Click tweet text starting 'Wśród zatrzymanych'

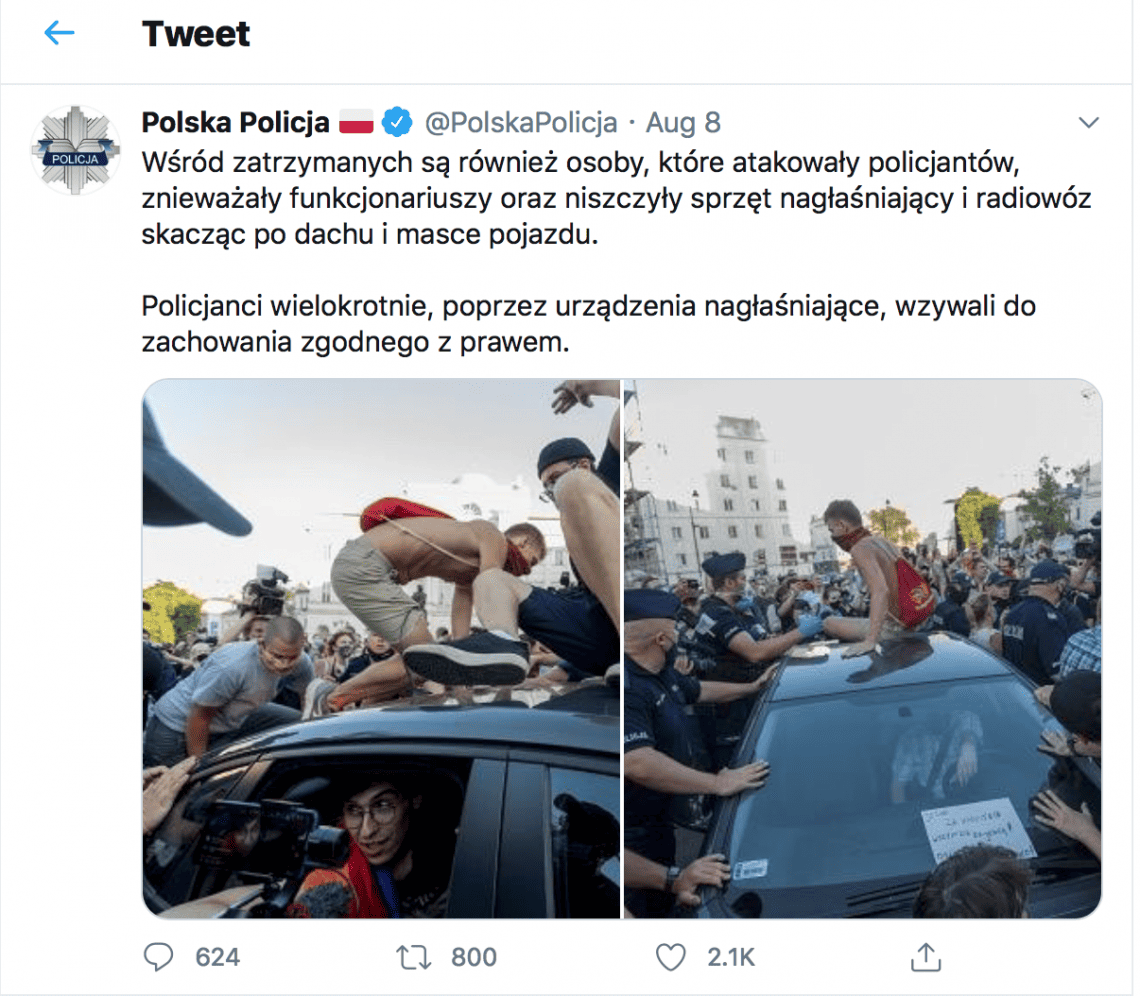(x=617, y=198)
